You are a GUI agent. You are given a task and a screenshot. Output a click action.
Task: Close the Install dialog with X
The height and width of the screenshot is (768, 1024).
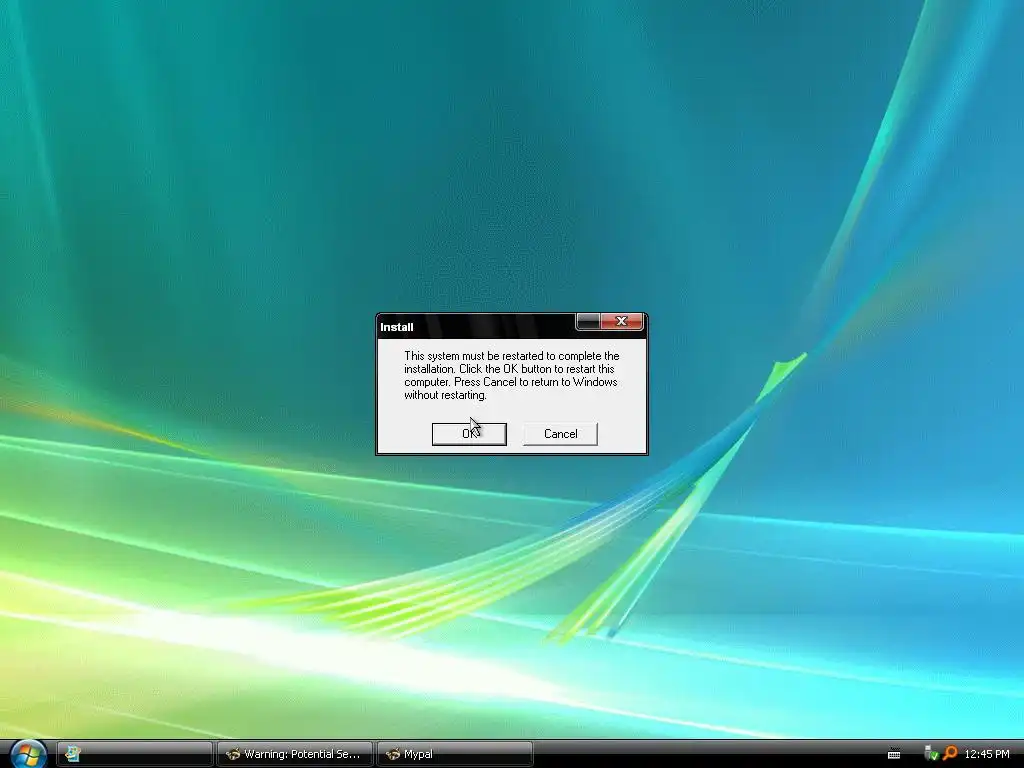click(621, 321)
